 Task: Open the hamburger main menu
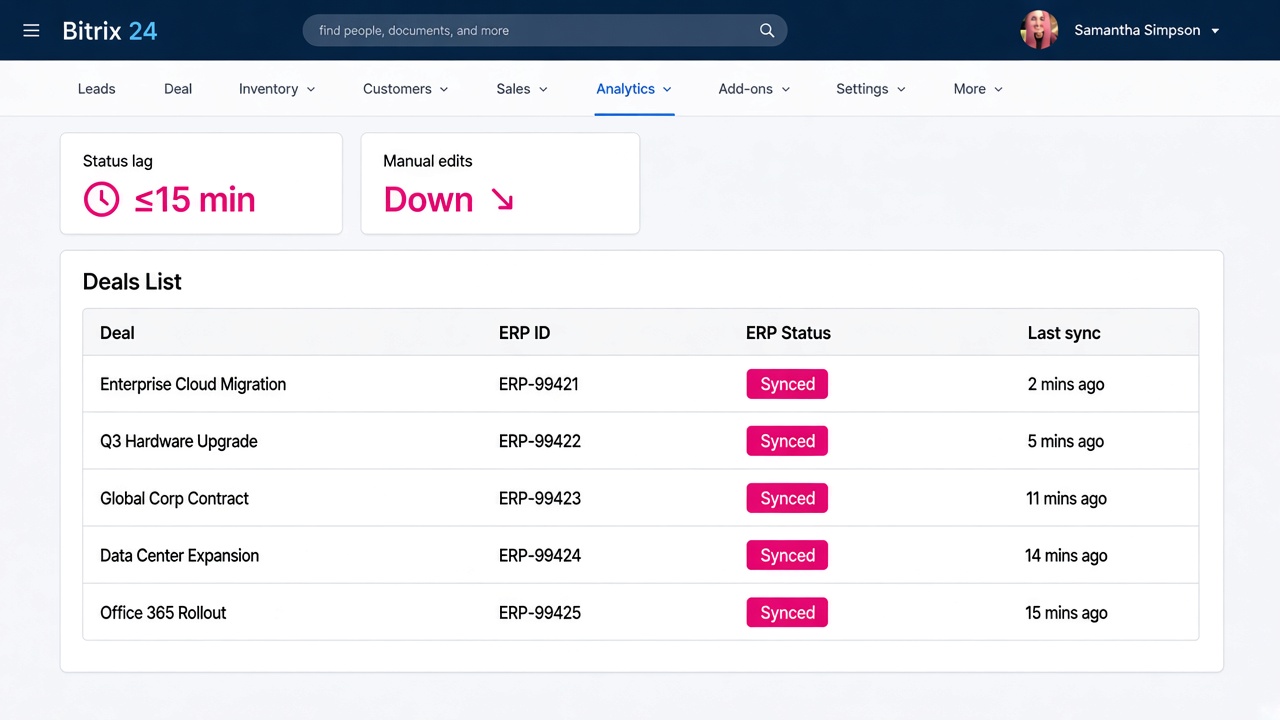[31, 31]
